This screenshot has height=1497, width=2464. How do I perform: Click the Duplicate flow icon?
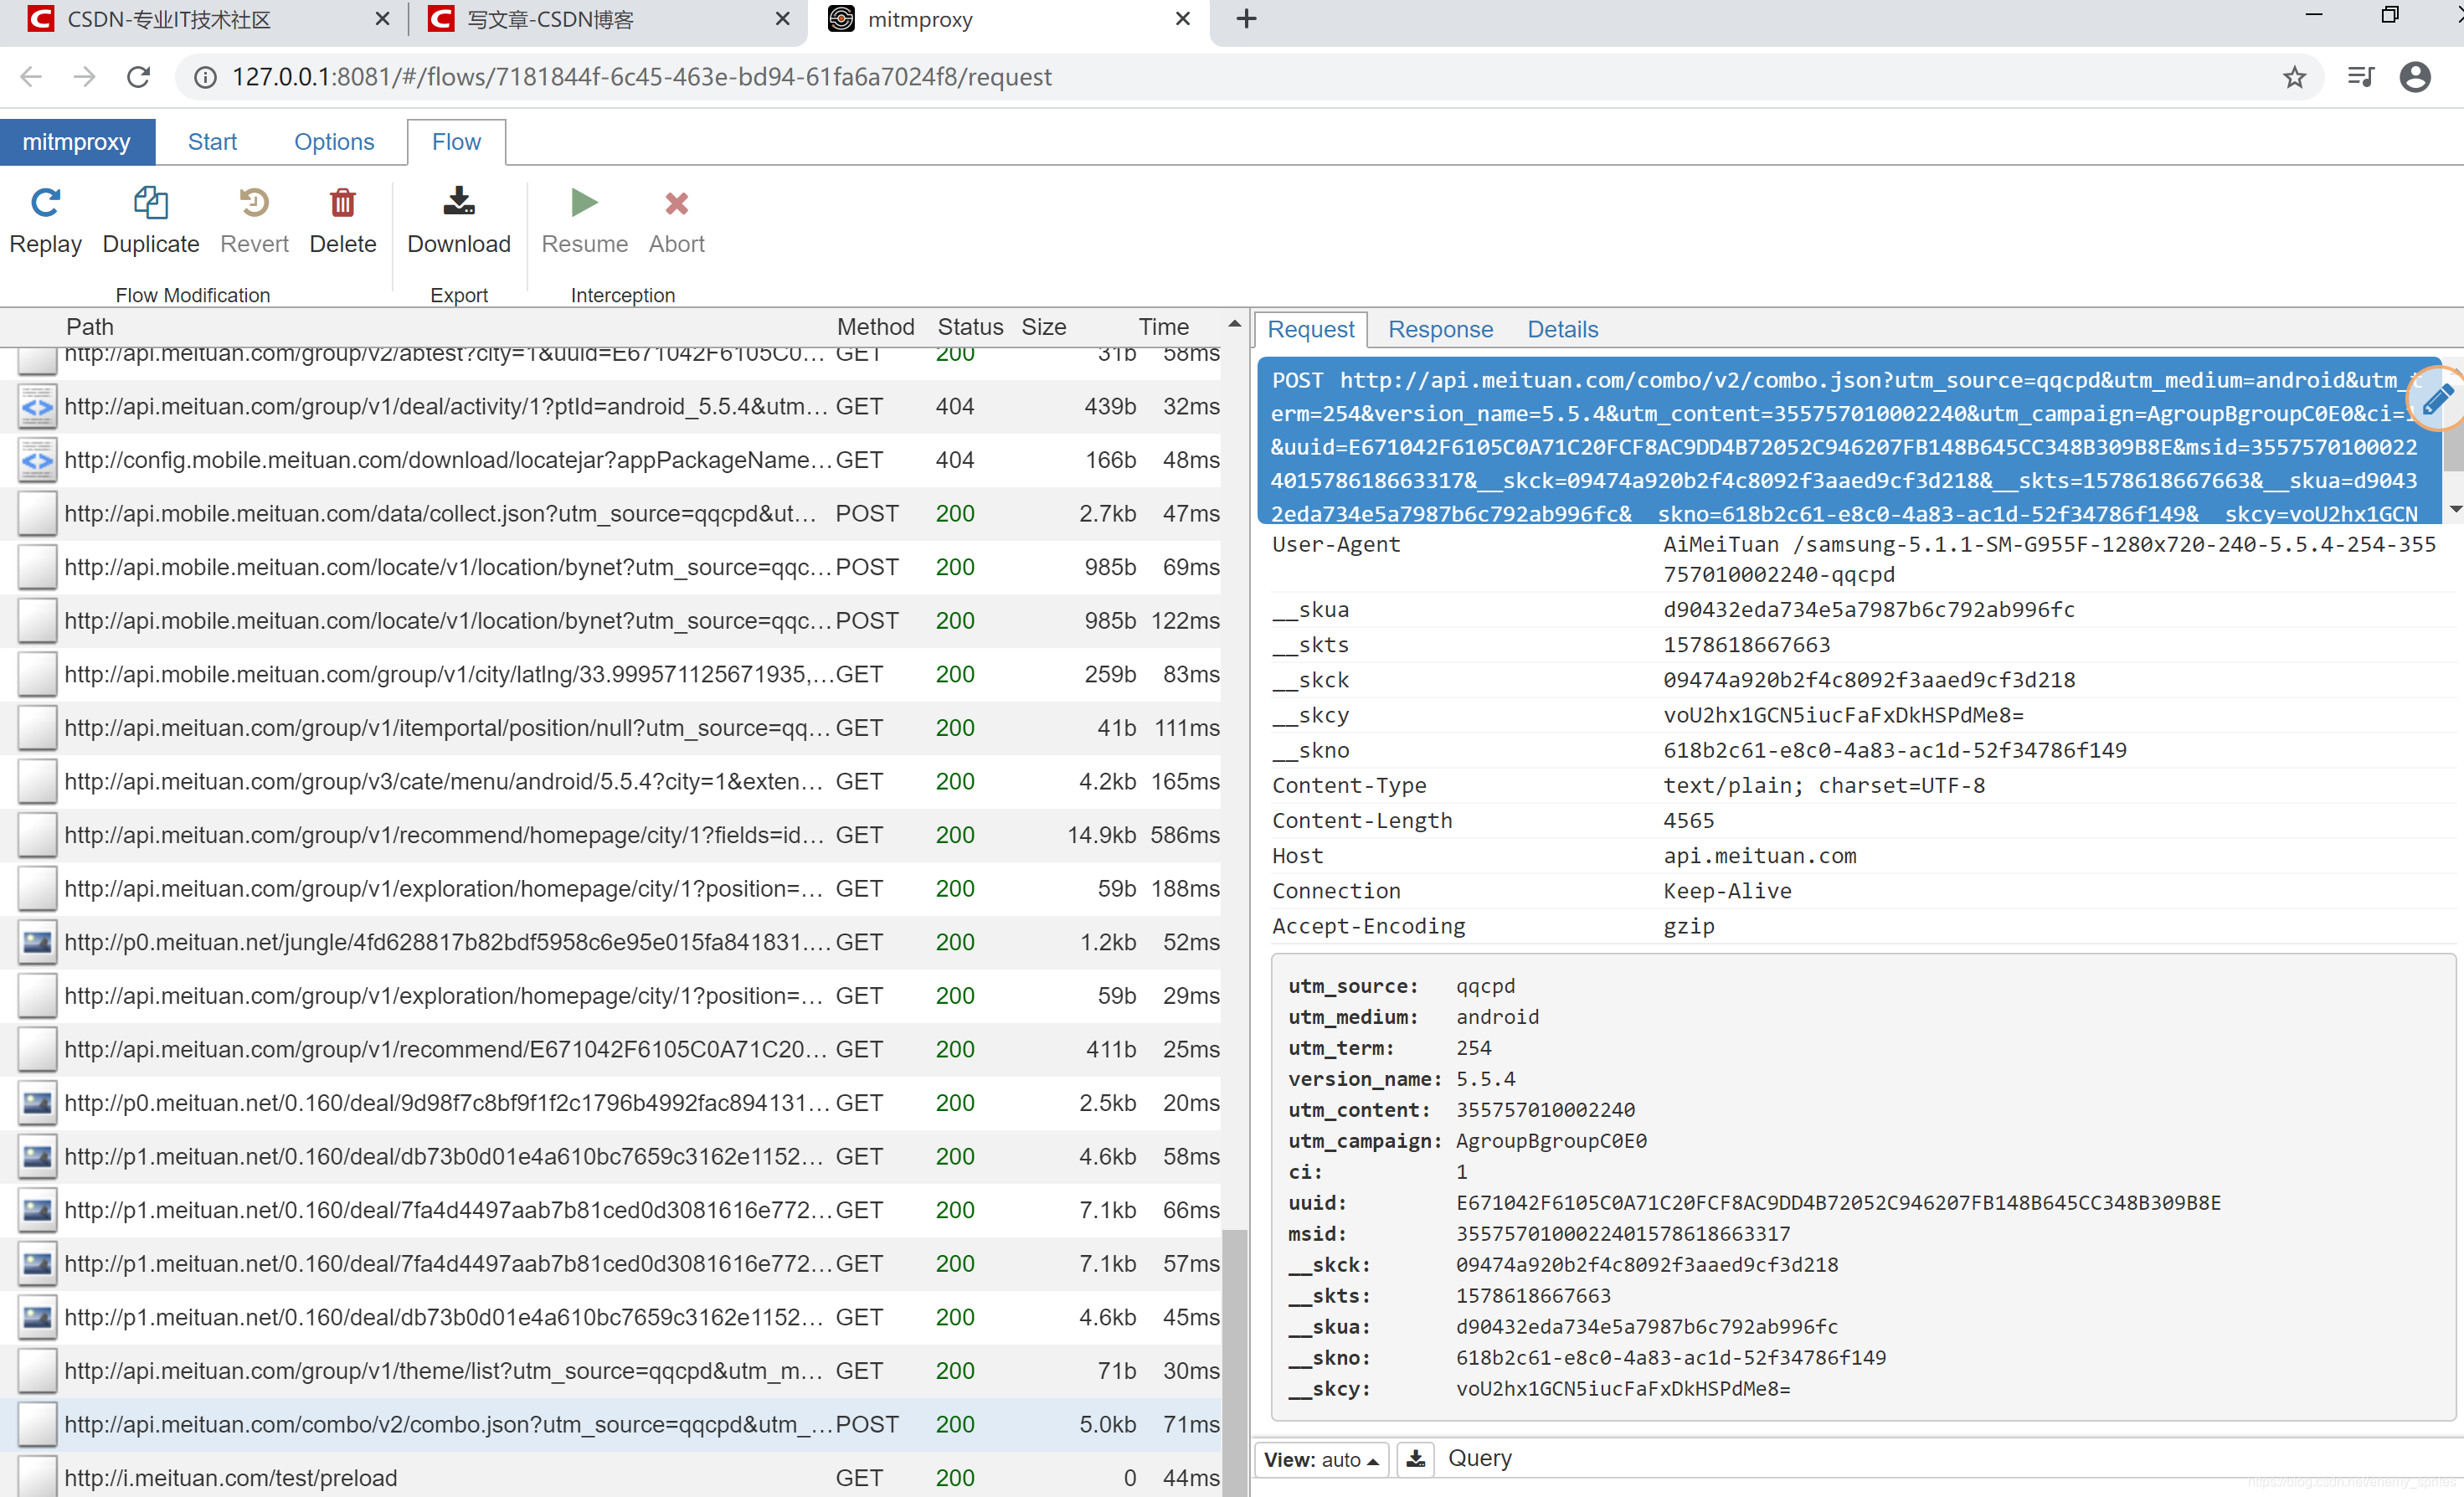click(150, 203)
